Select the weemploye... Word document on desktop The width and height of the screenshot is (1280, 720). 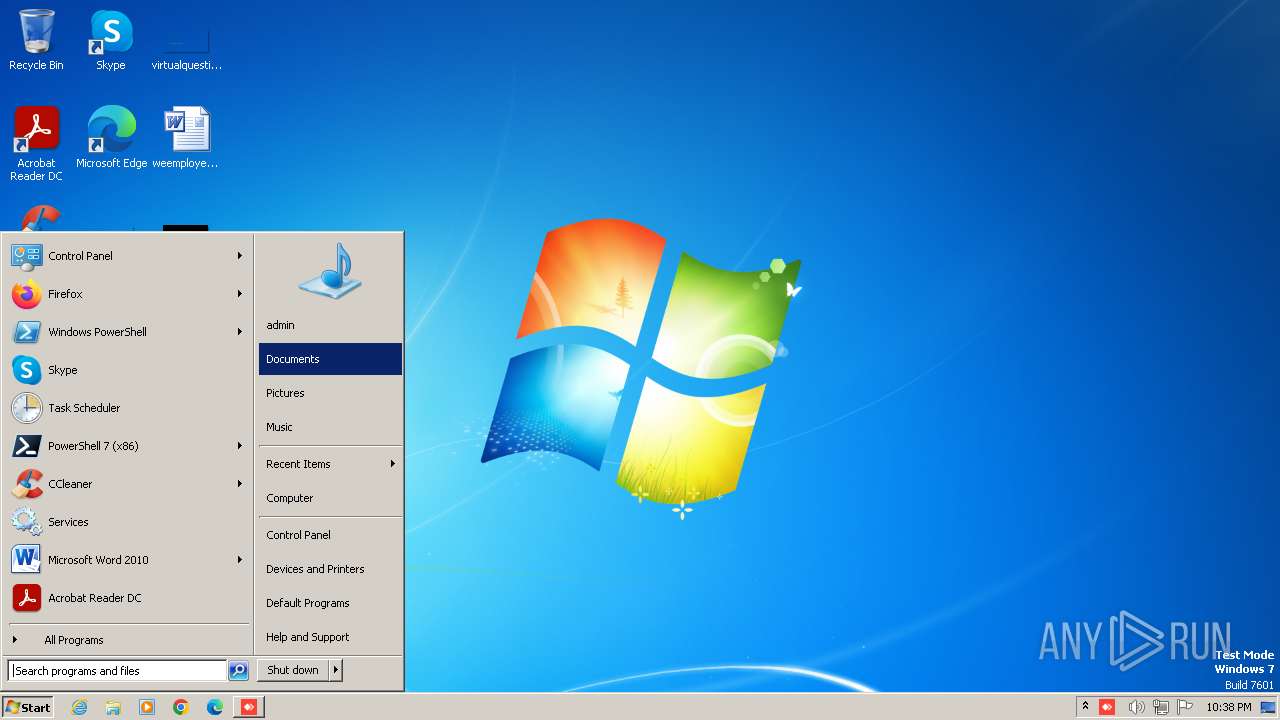coord(186,138)
